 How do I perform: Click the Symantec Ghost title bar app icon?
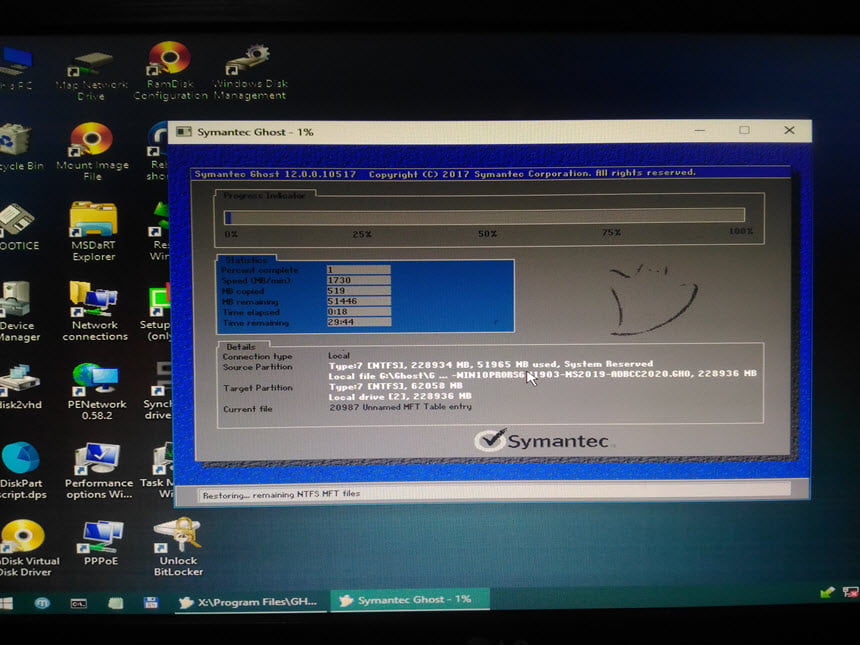[183, 132]
